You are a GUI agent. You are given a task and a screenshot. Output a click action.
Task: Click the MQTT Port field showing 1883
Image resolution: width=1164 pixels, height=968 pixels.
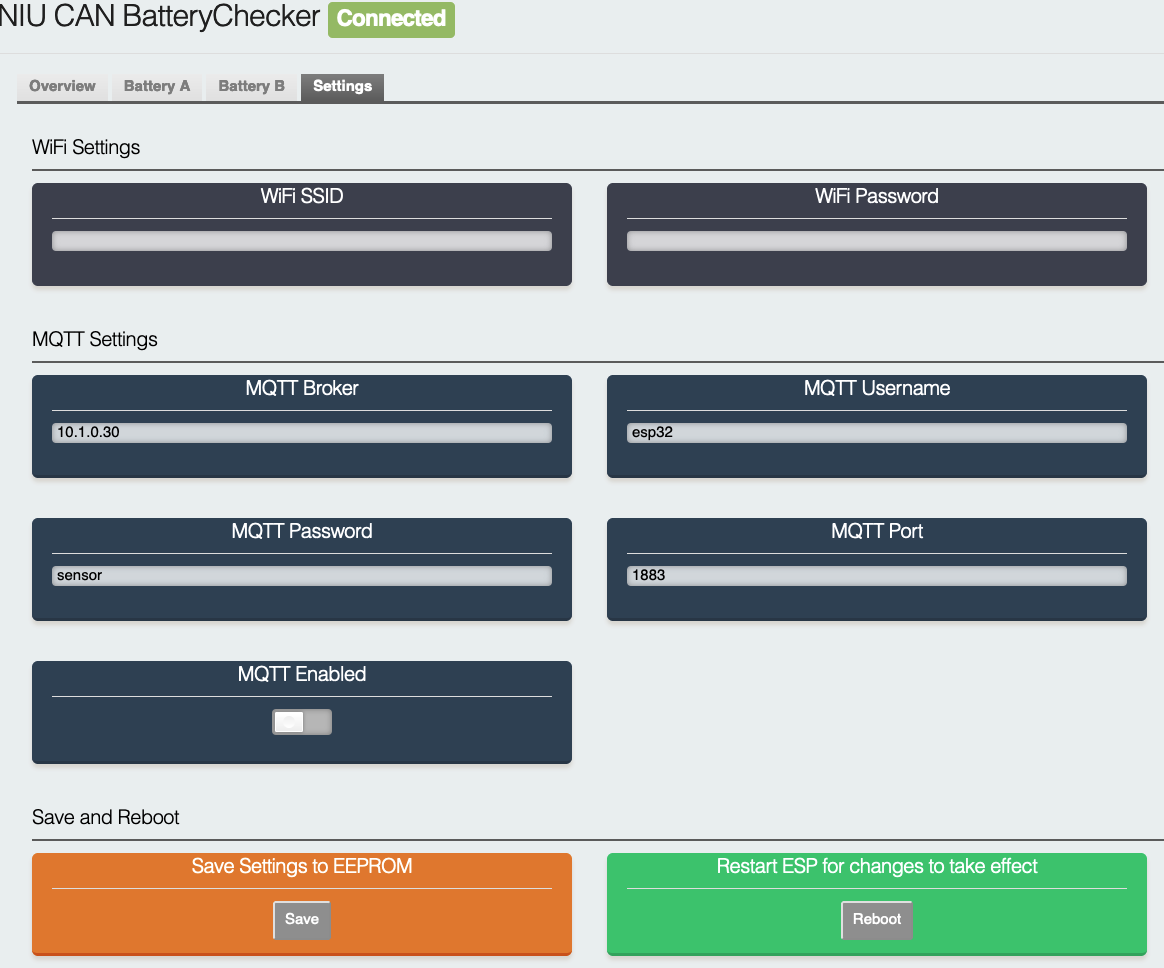pos(876,576)
